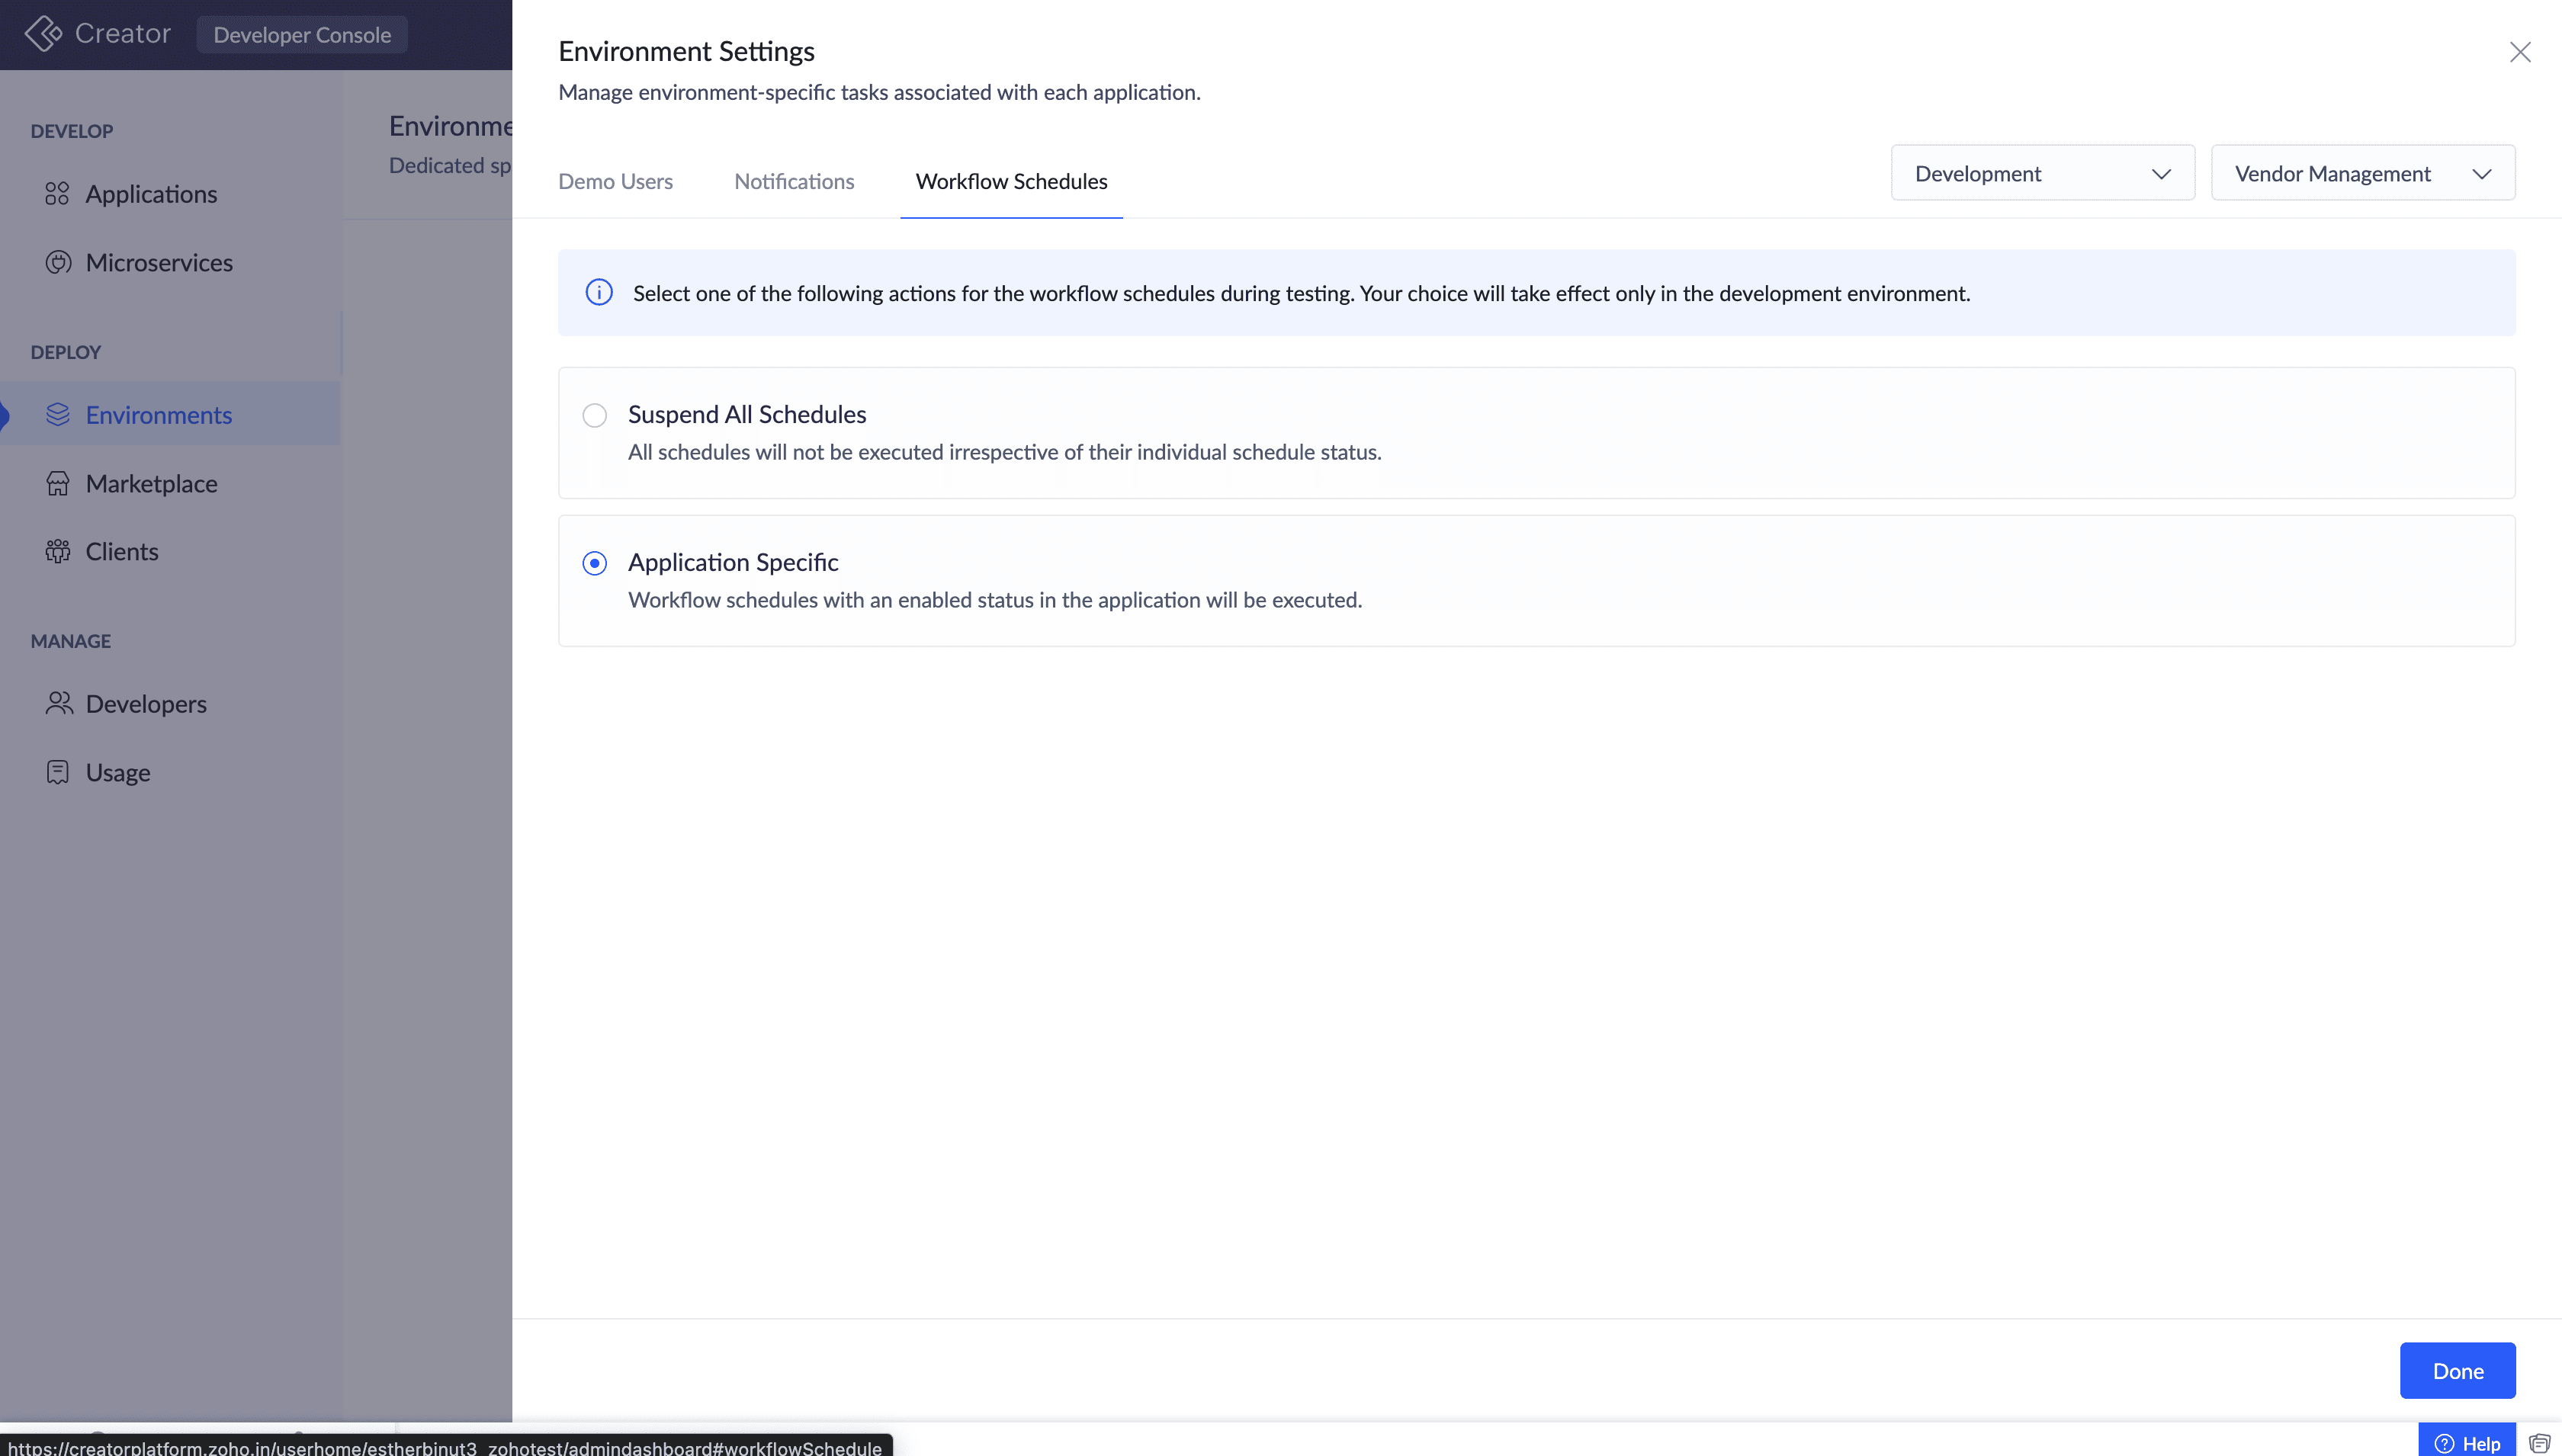The height and width of the screenshot is (1456, 2562).
Task: Open the Development environment dropdown
Action: coord(2042,173)
